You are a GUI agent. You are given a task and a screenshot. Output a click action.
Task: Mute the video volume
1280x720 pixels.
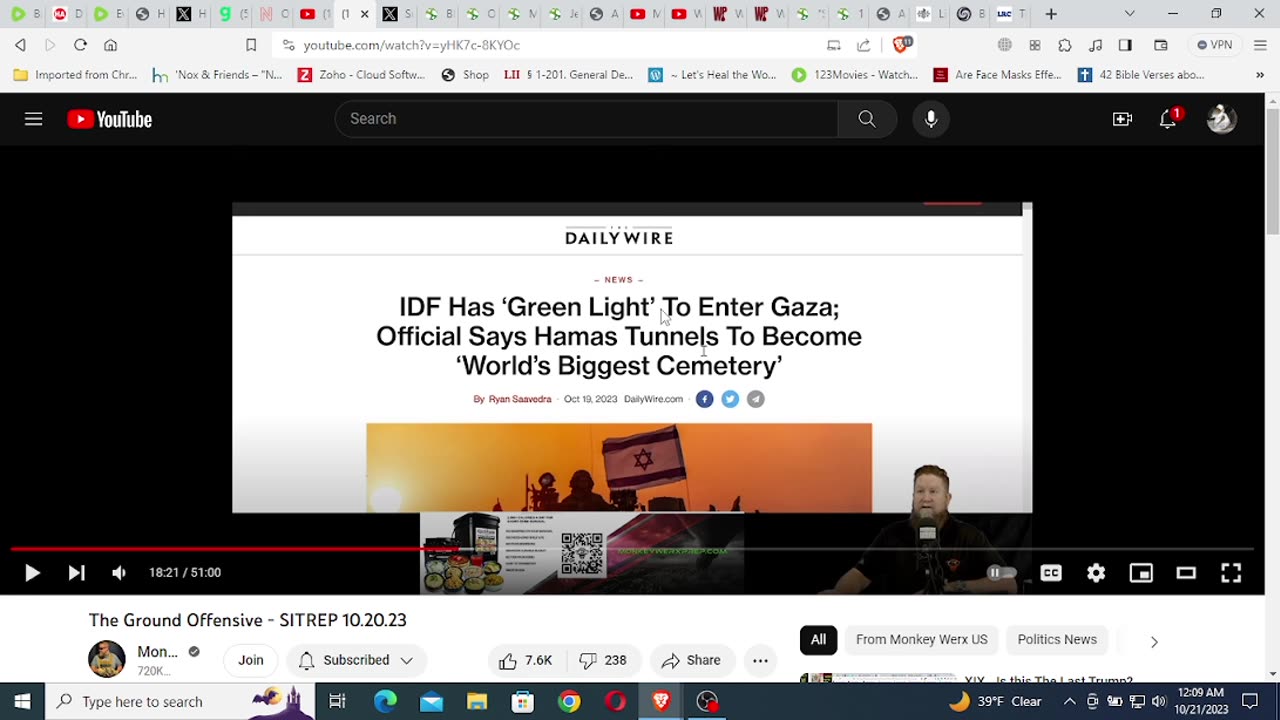(119, 572)
